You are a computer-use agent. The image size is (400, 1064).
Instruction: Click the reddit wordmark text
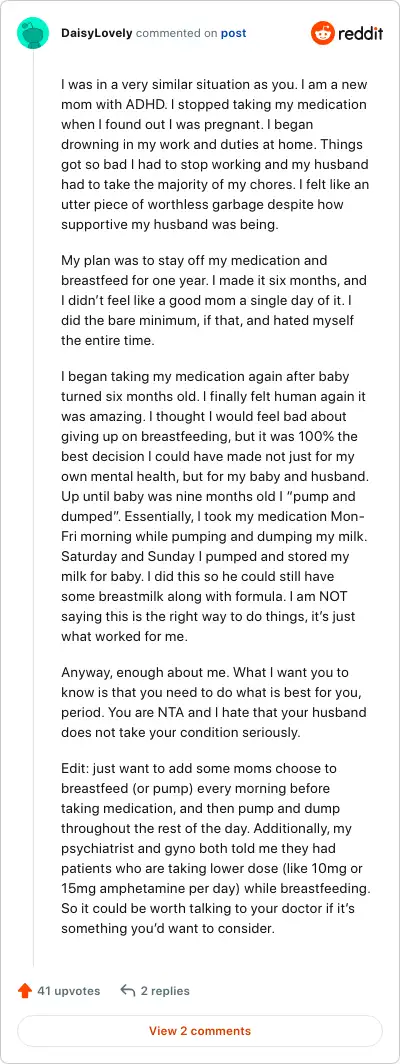click(360, 33)
